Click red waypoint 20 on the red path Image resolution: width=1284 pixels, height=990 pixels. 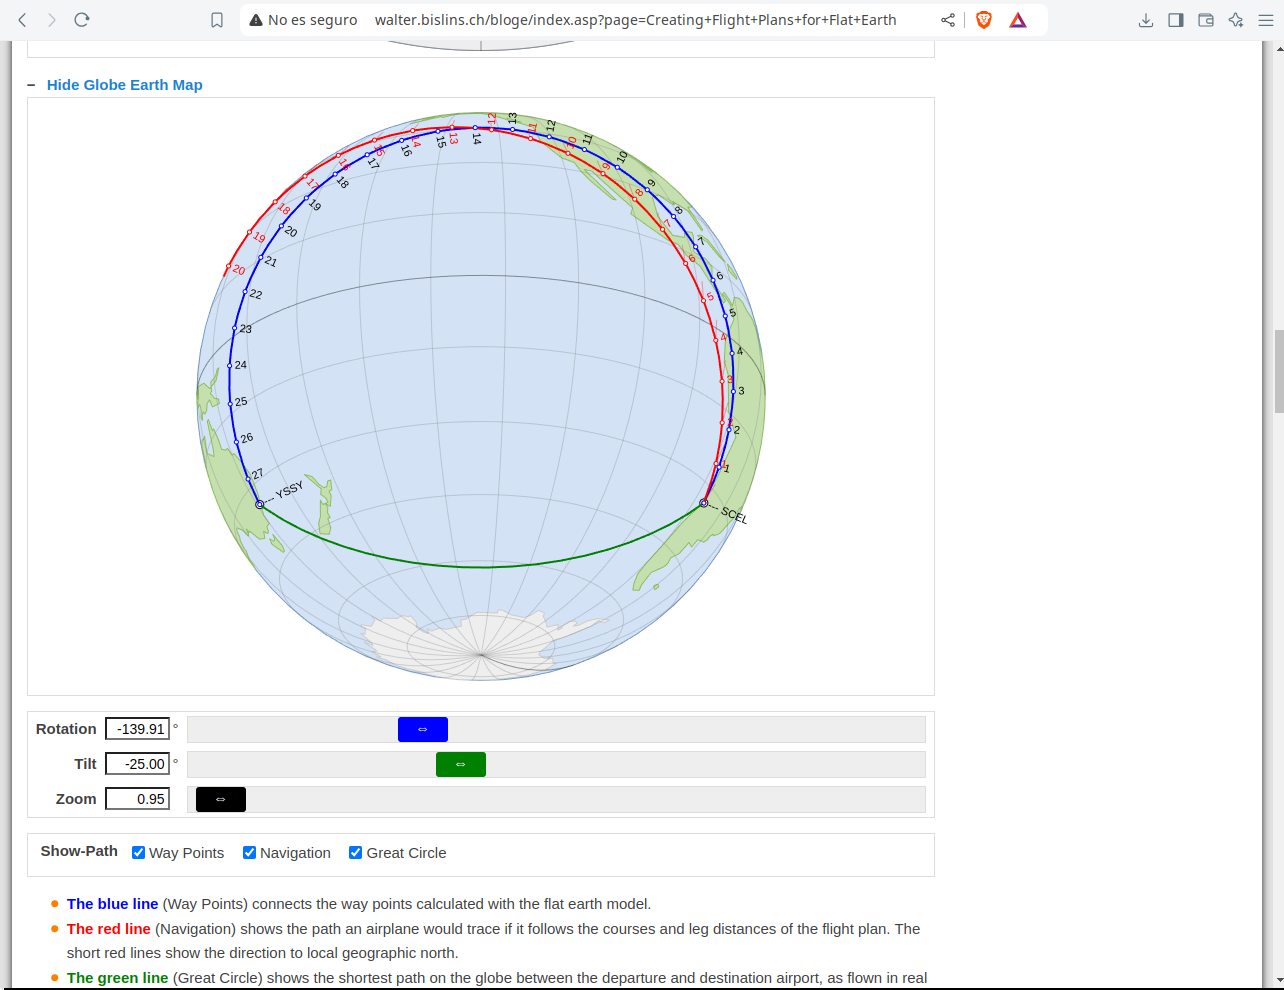tap(228, 267)
